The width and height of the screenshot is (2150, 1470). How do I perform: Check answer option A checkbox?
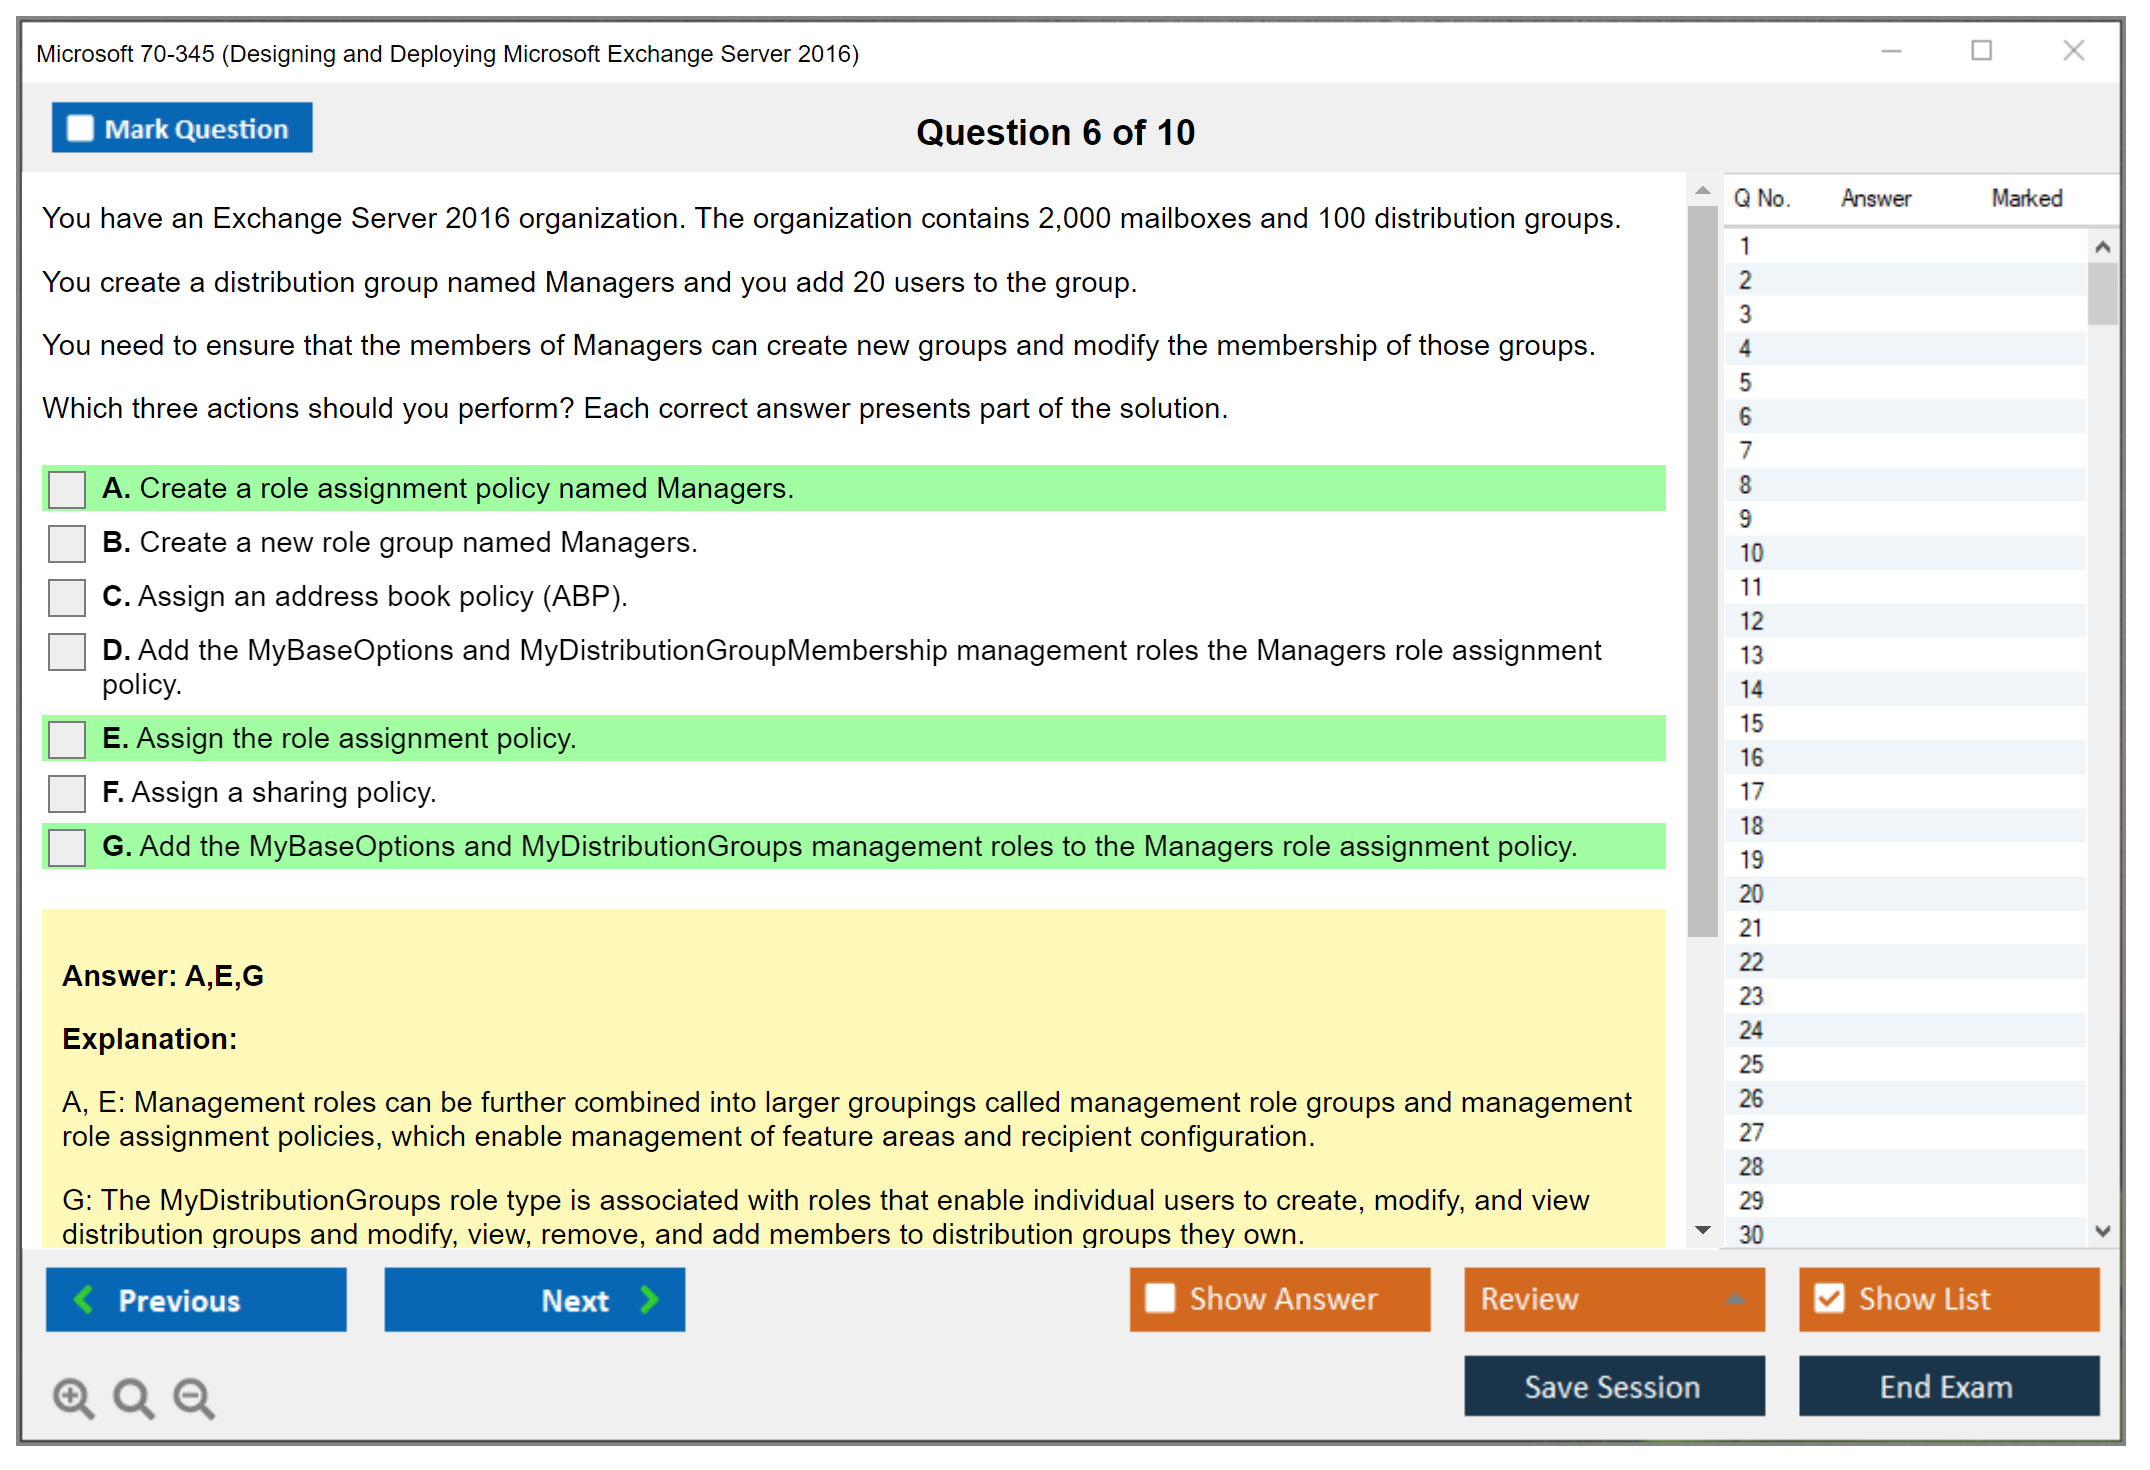point(67,490)
